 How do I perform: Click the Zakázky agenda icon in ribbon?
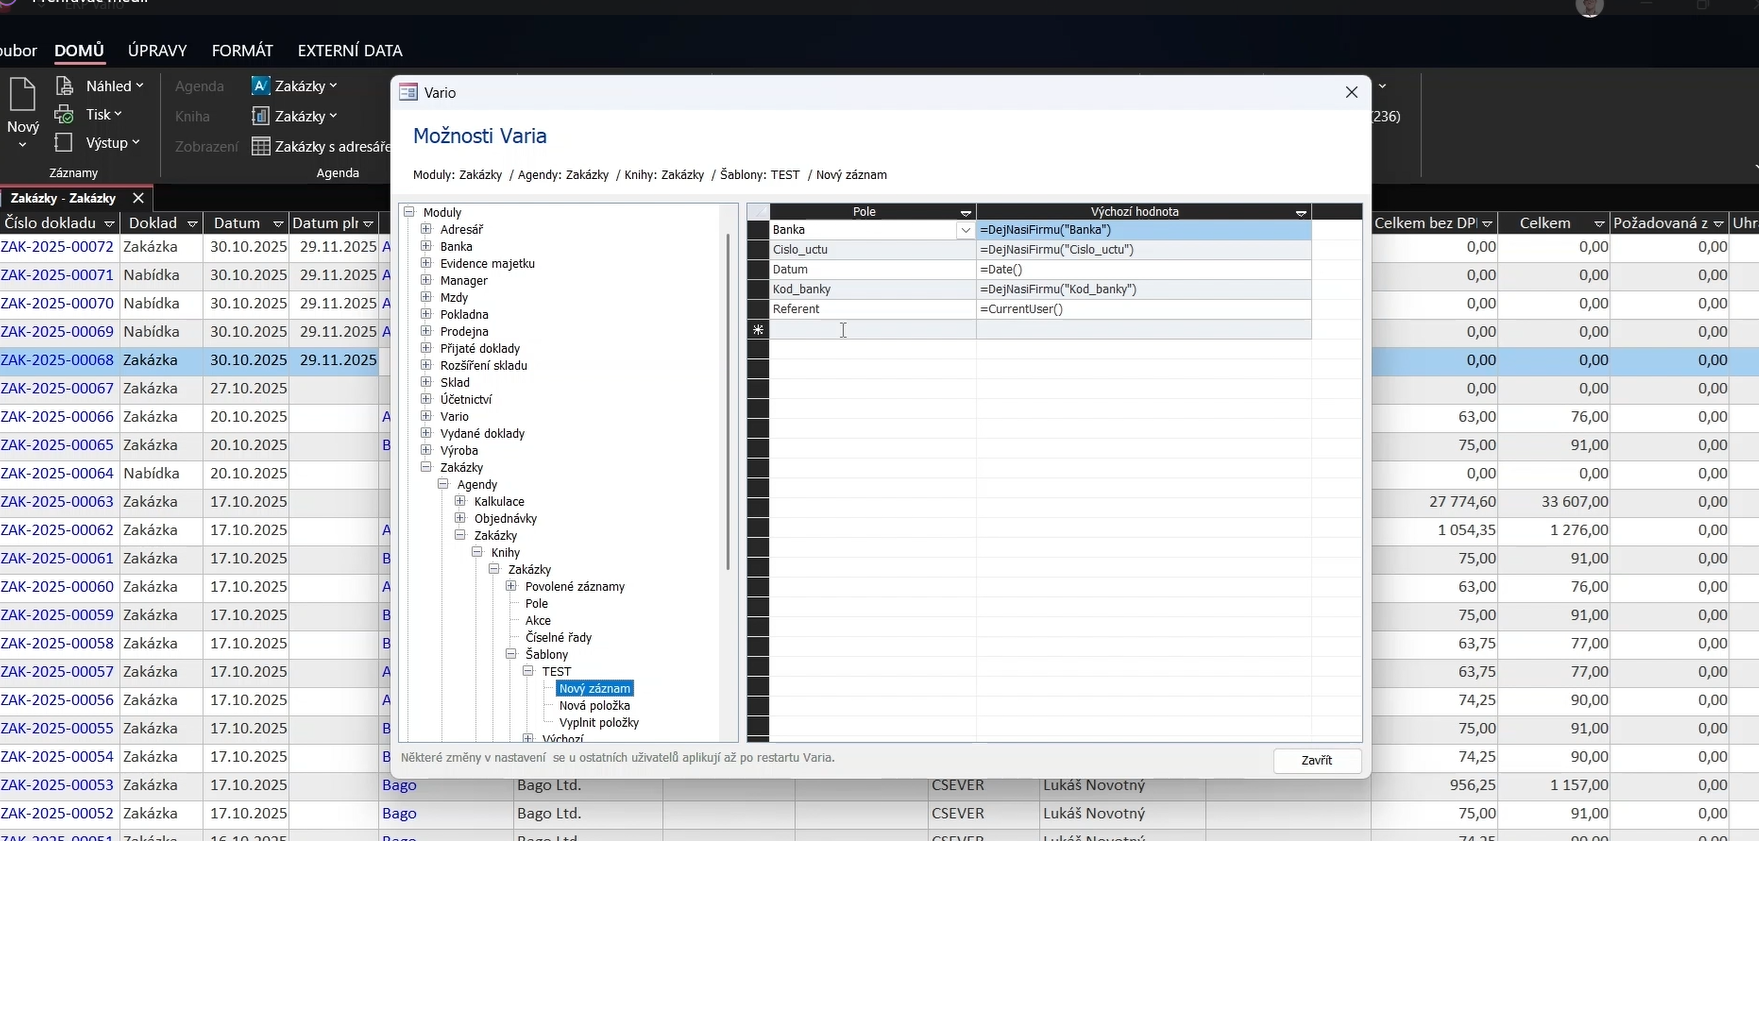click(x=260, y=86)
